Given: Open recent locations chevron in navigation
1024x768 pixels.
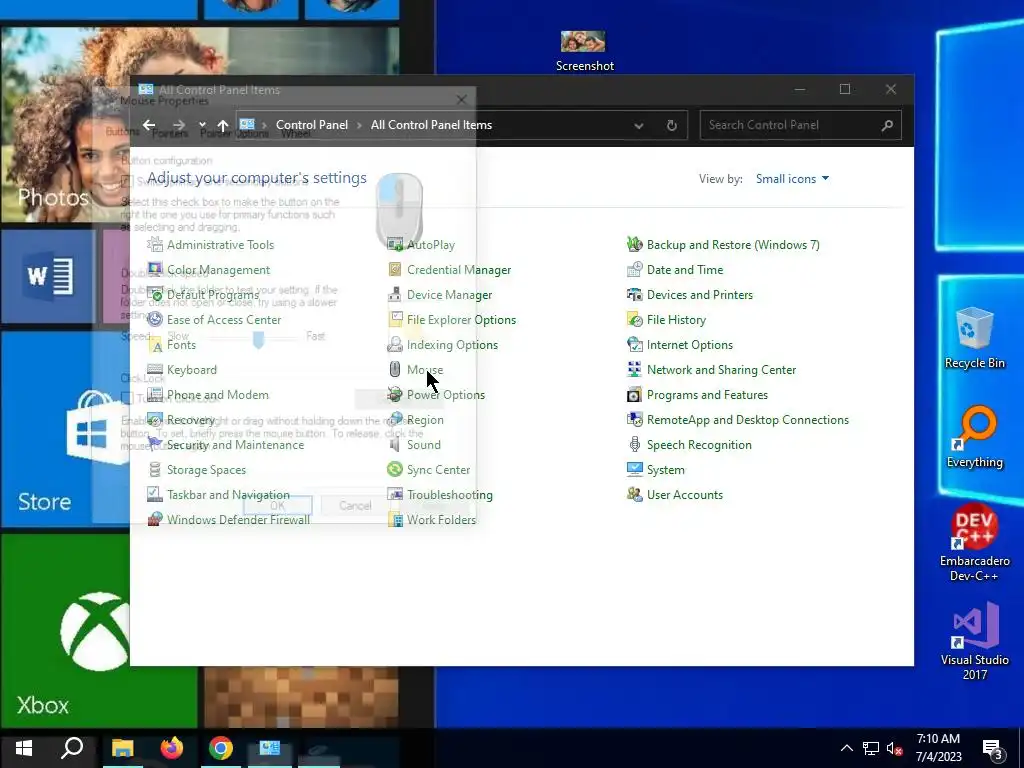Looking at the screenshot, I should tap(202, 125).
